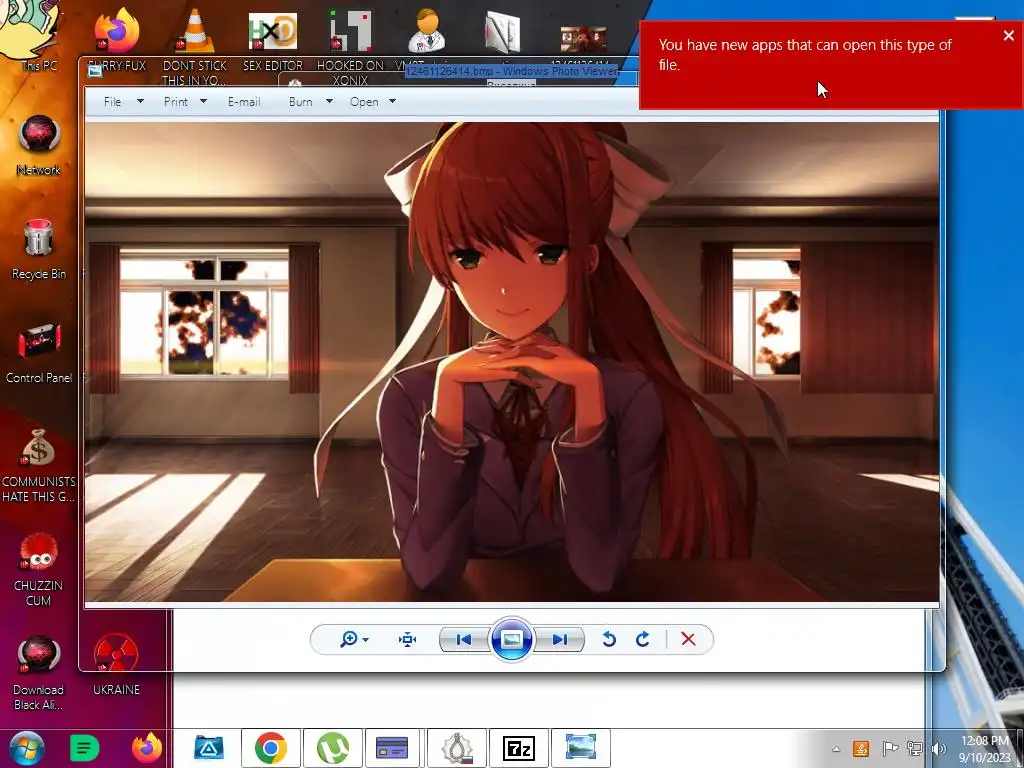This screenshot has width=1024, height=768.
Task: Go to the previous photo
Action: [x=464, y=639]
